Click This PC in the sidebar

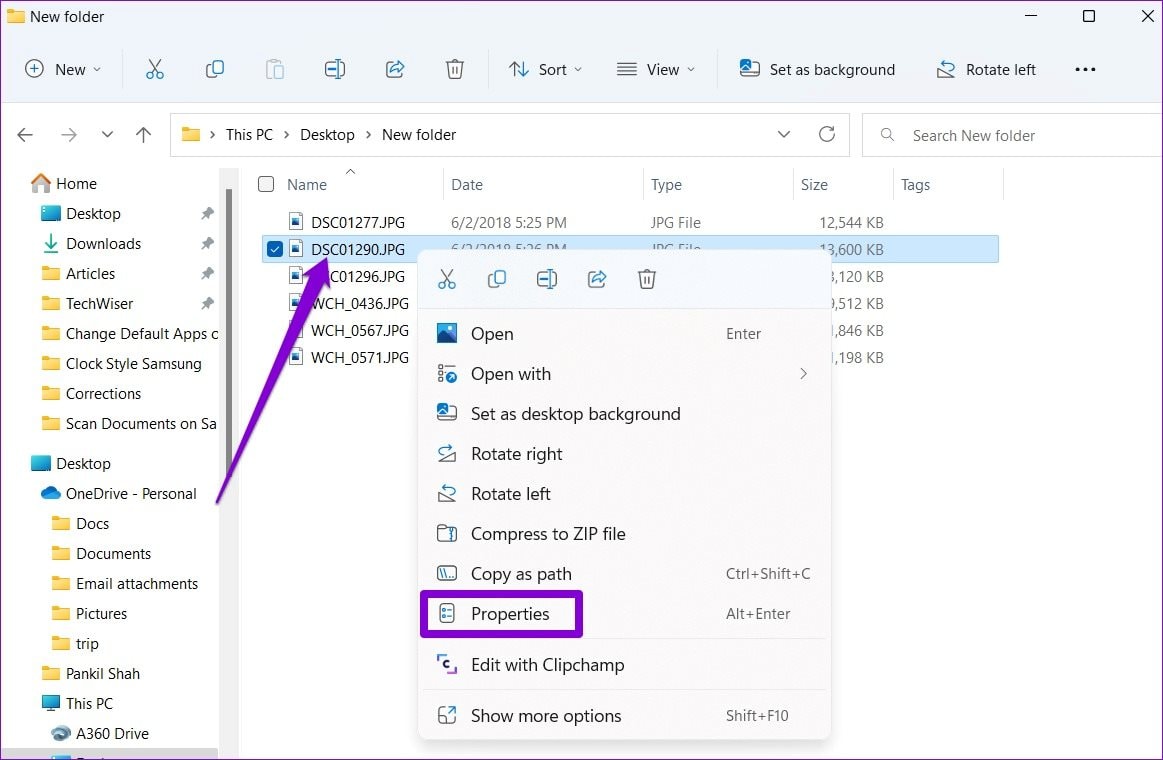(78, 704)
